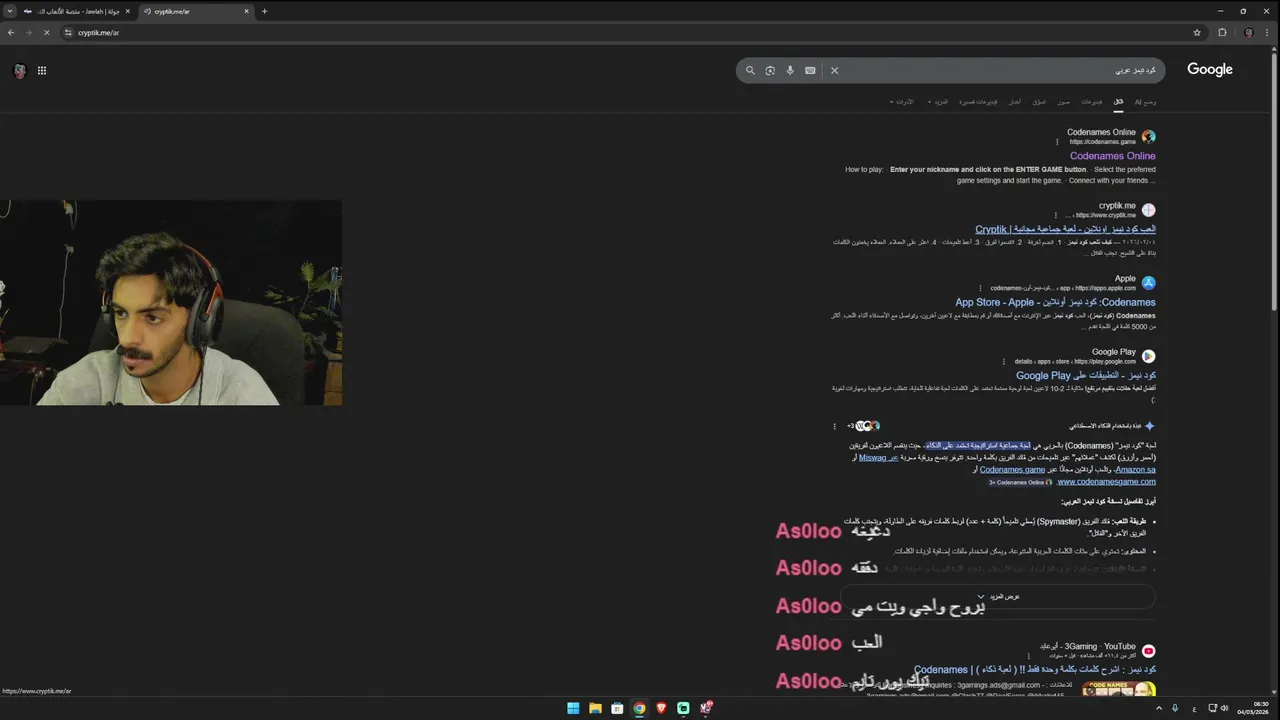Focus the Google search query field
Screen dimensions: 1280x720
(x=1000, y=70)
